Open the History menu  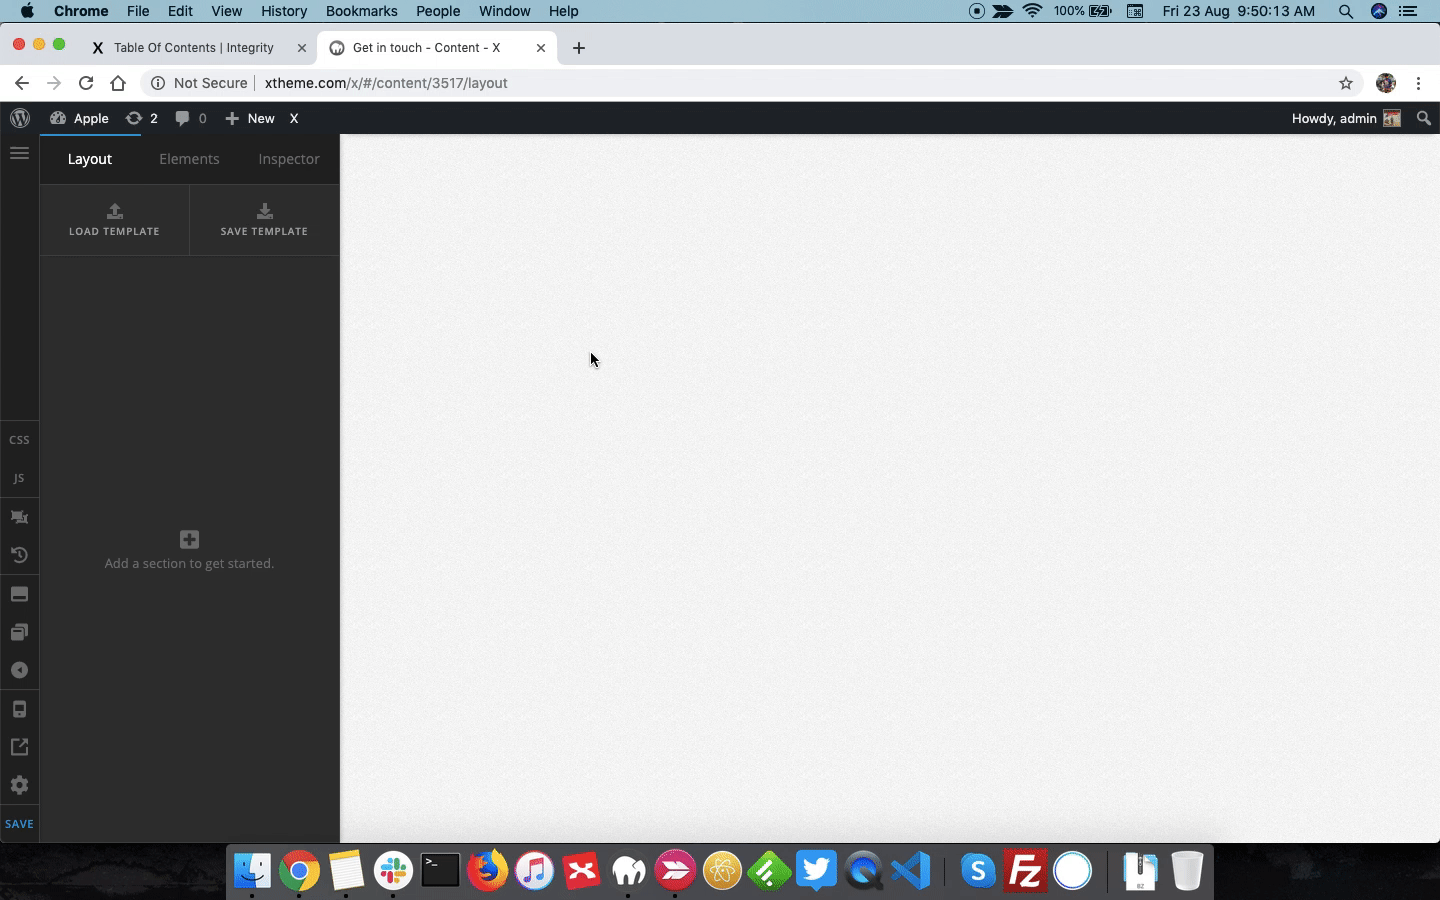tap(284, 11)
